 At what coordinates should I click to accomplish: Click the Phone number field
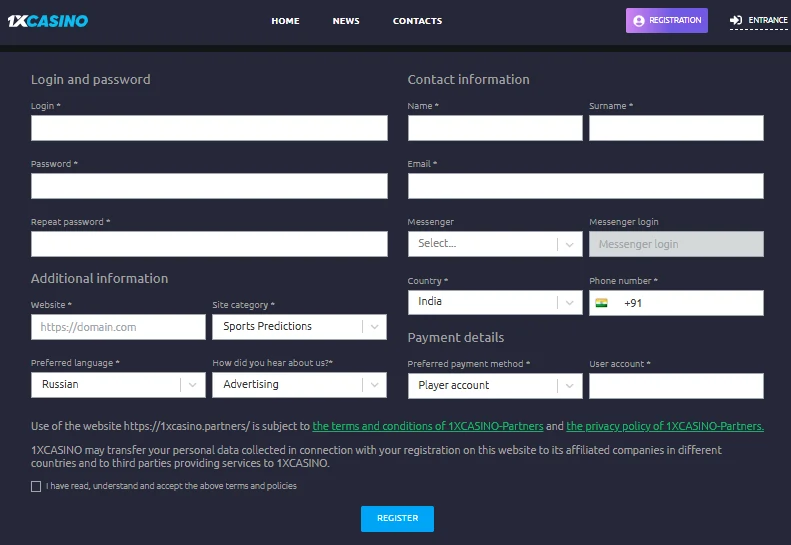tap(676, 303)
